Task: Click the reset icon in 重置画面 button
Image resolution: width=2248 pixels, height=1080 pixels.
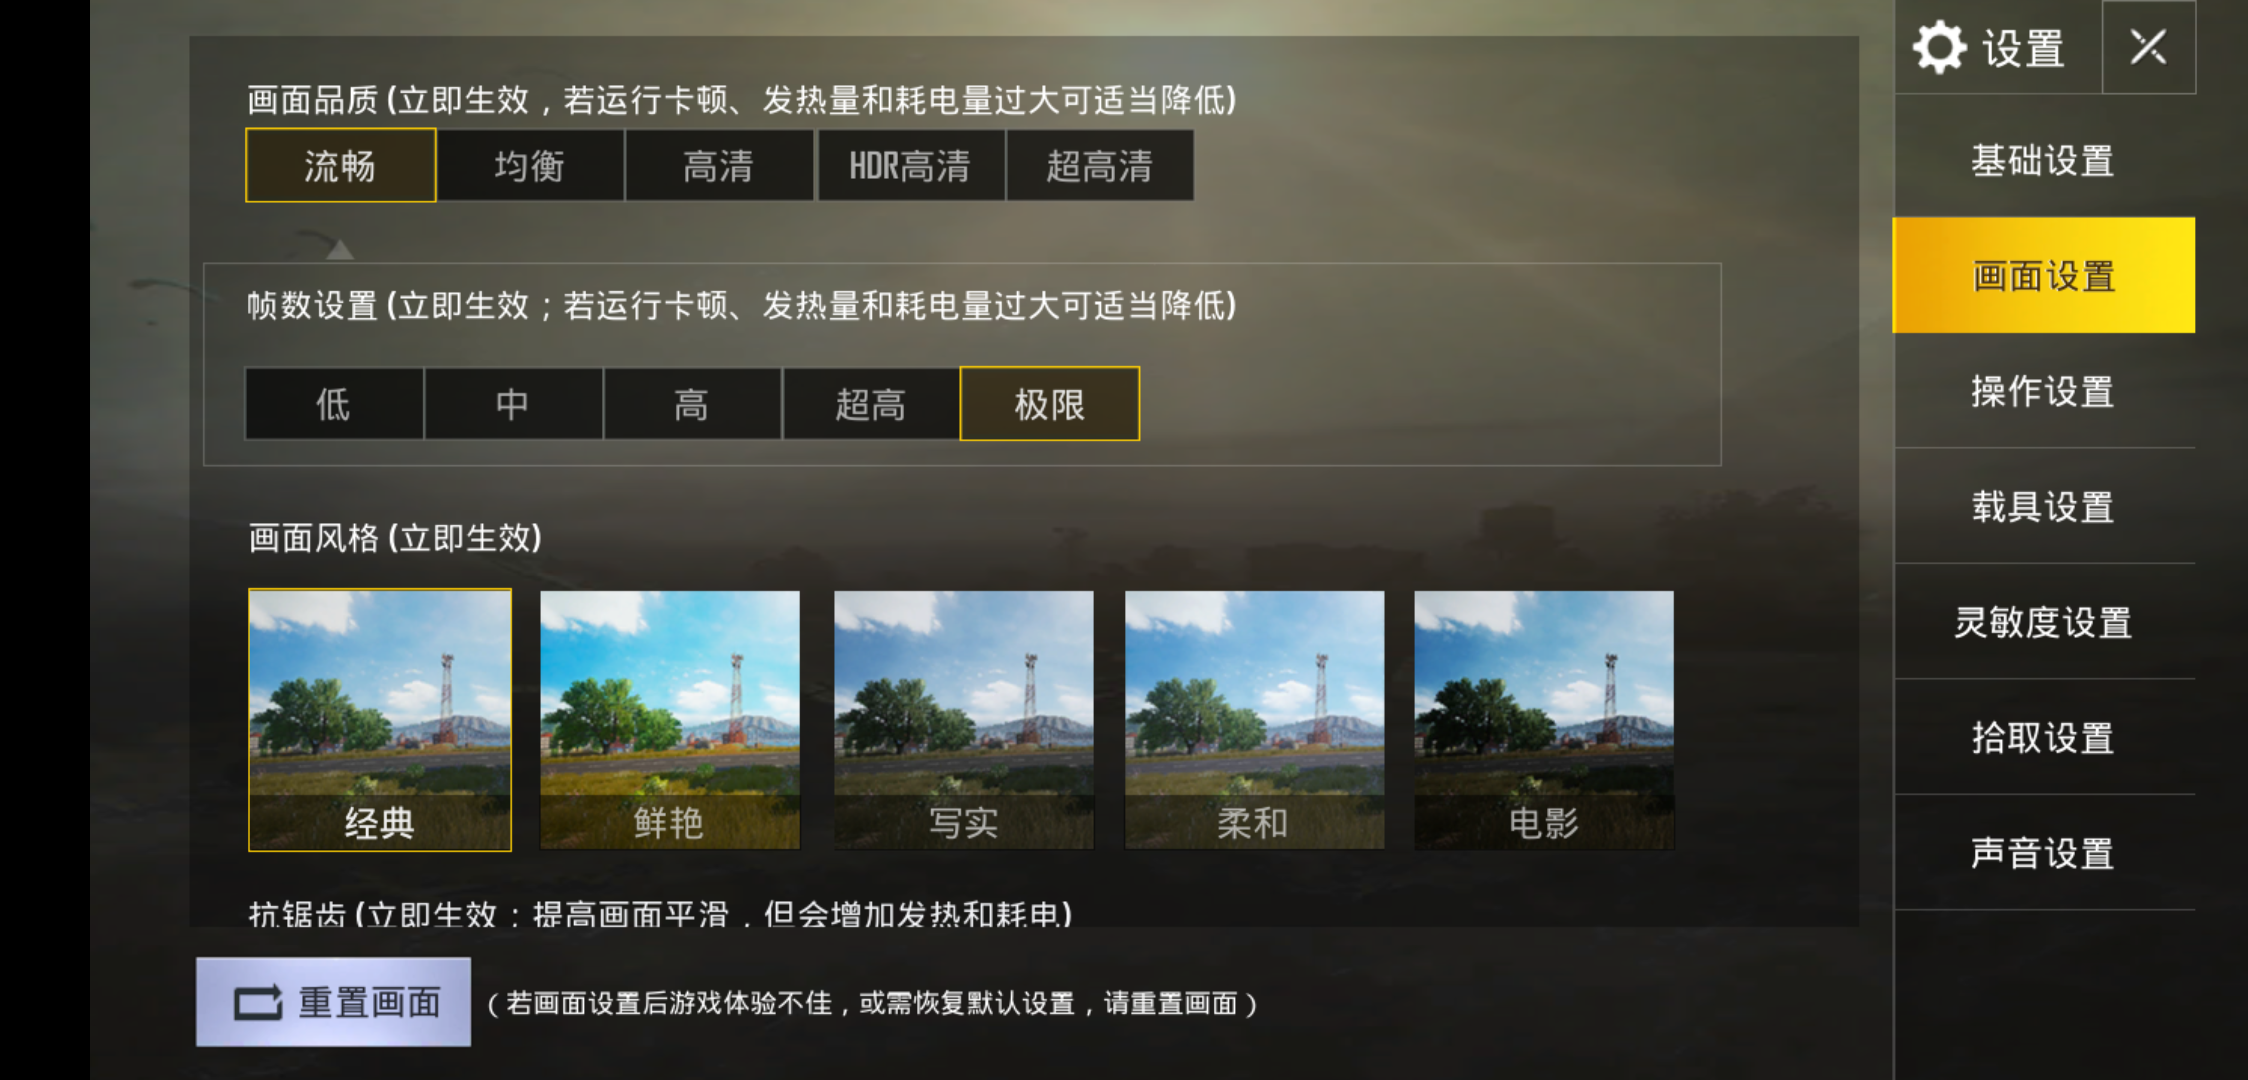Action: pos(258,1002)
